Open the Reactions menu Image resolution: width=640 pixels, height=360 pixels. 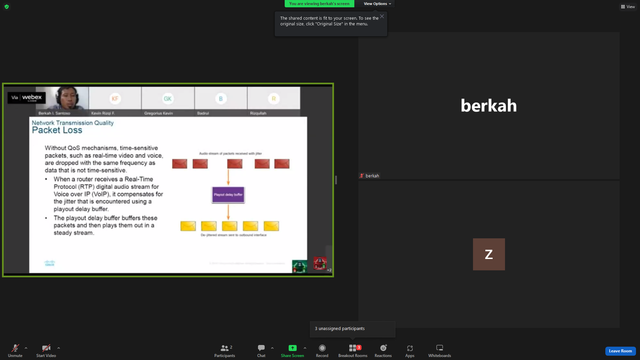pos(383,350)
